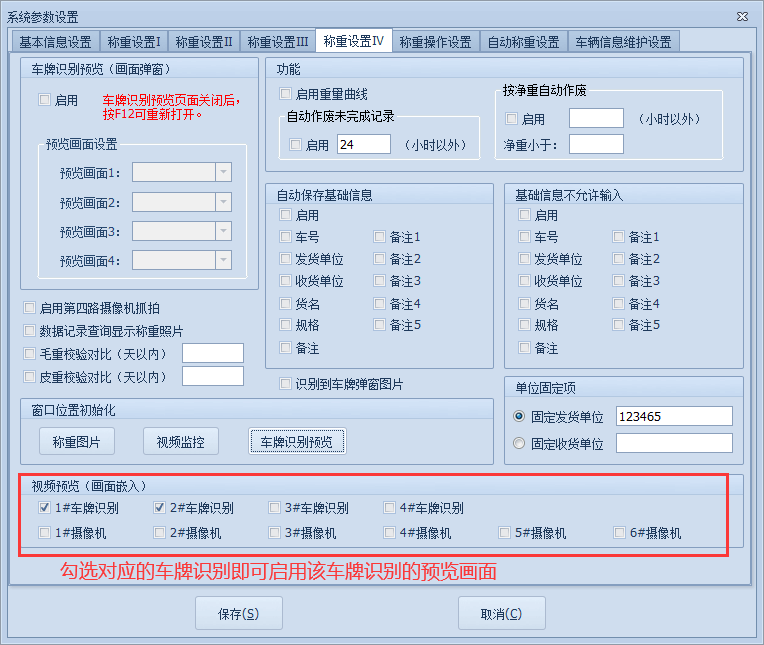Select the 车辆信息维护设置 tab
This screenshot has width=764, height=645.
[x=623, y=42]
